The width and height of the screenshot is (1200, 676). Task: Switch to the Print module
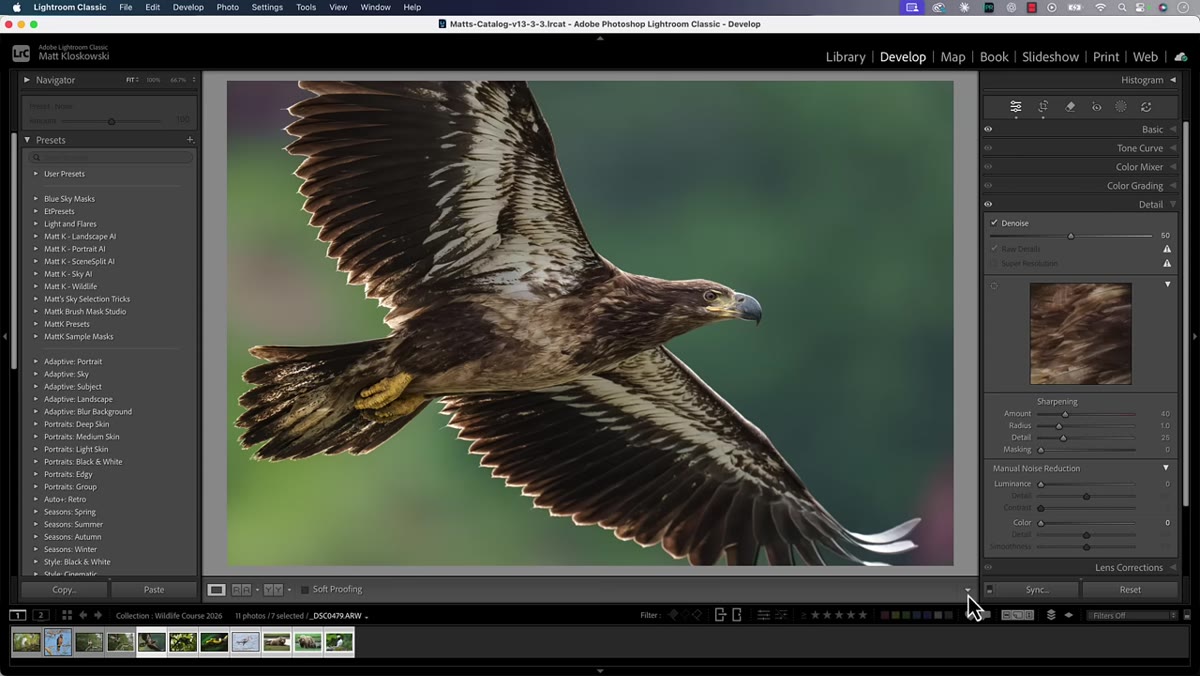(1106, 57)
